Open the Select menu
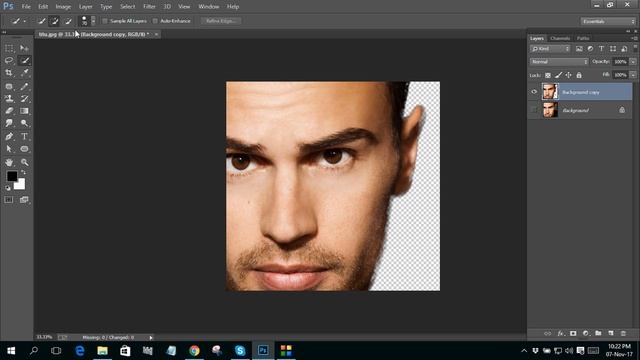 pos(127,7)
